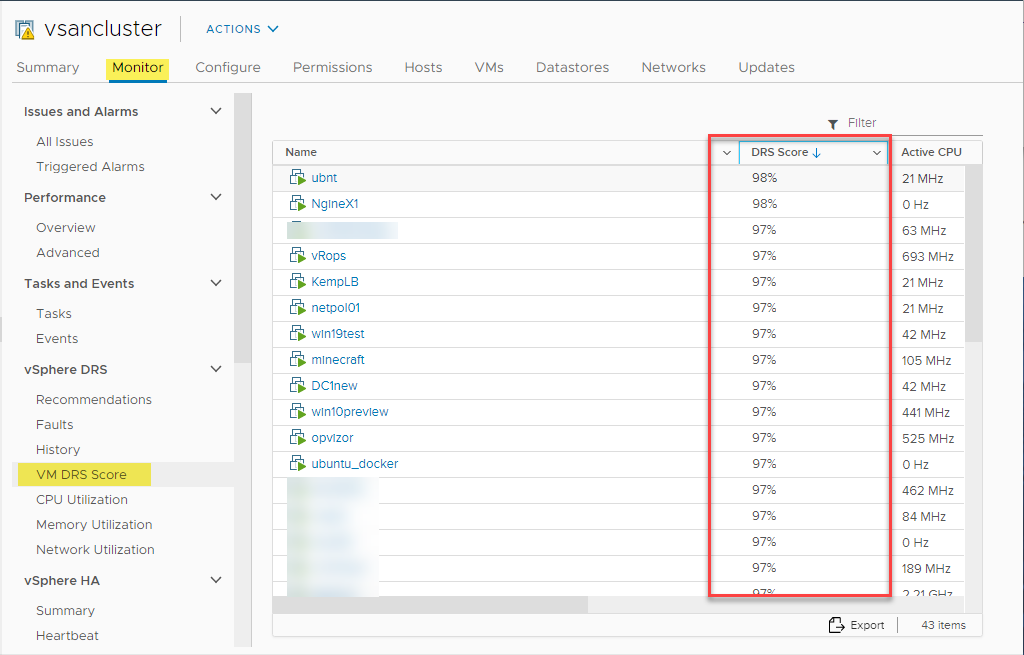Switch to the Permissions tab

point(332,67)
